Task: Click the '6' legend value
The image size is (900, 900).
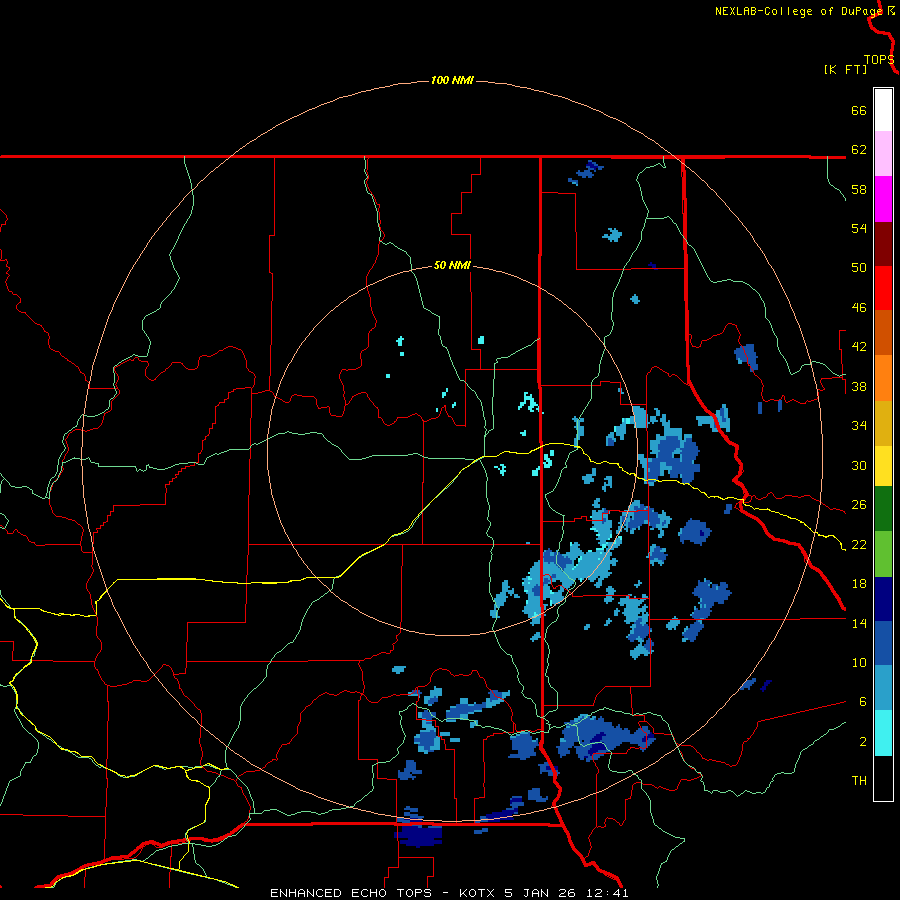Action: tap(863, 702)
